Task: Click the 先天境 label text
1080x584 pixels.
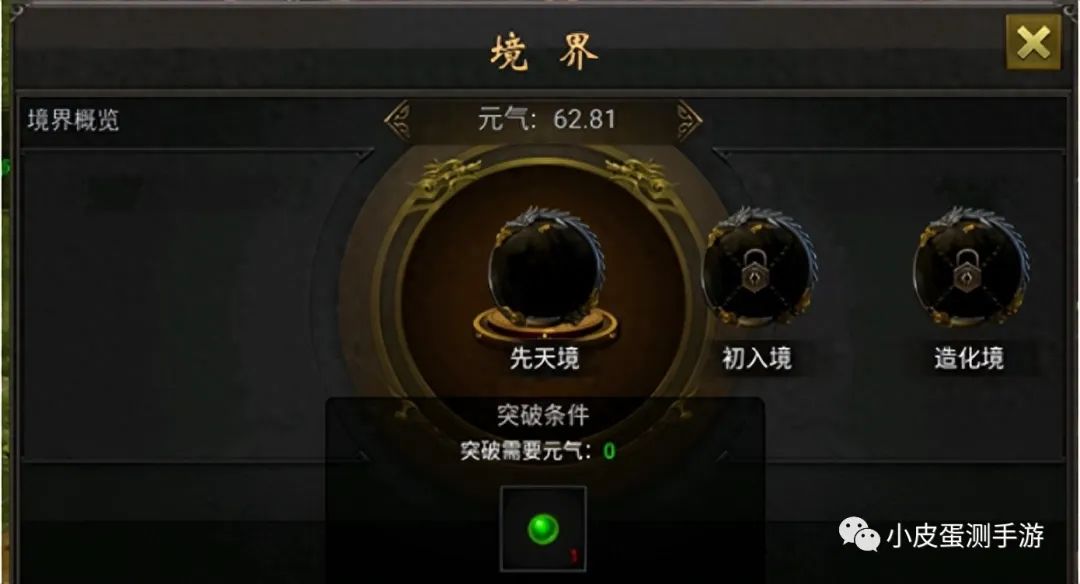Action: pos(545,358)
